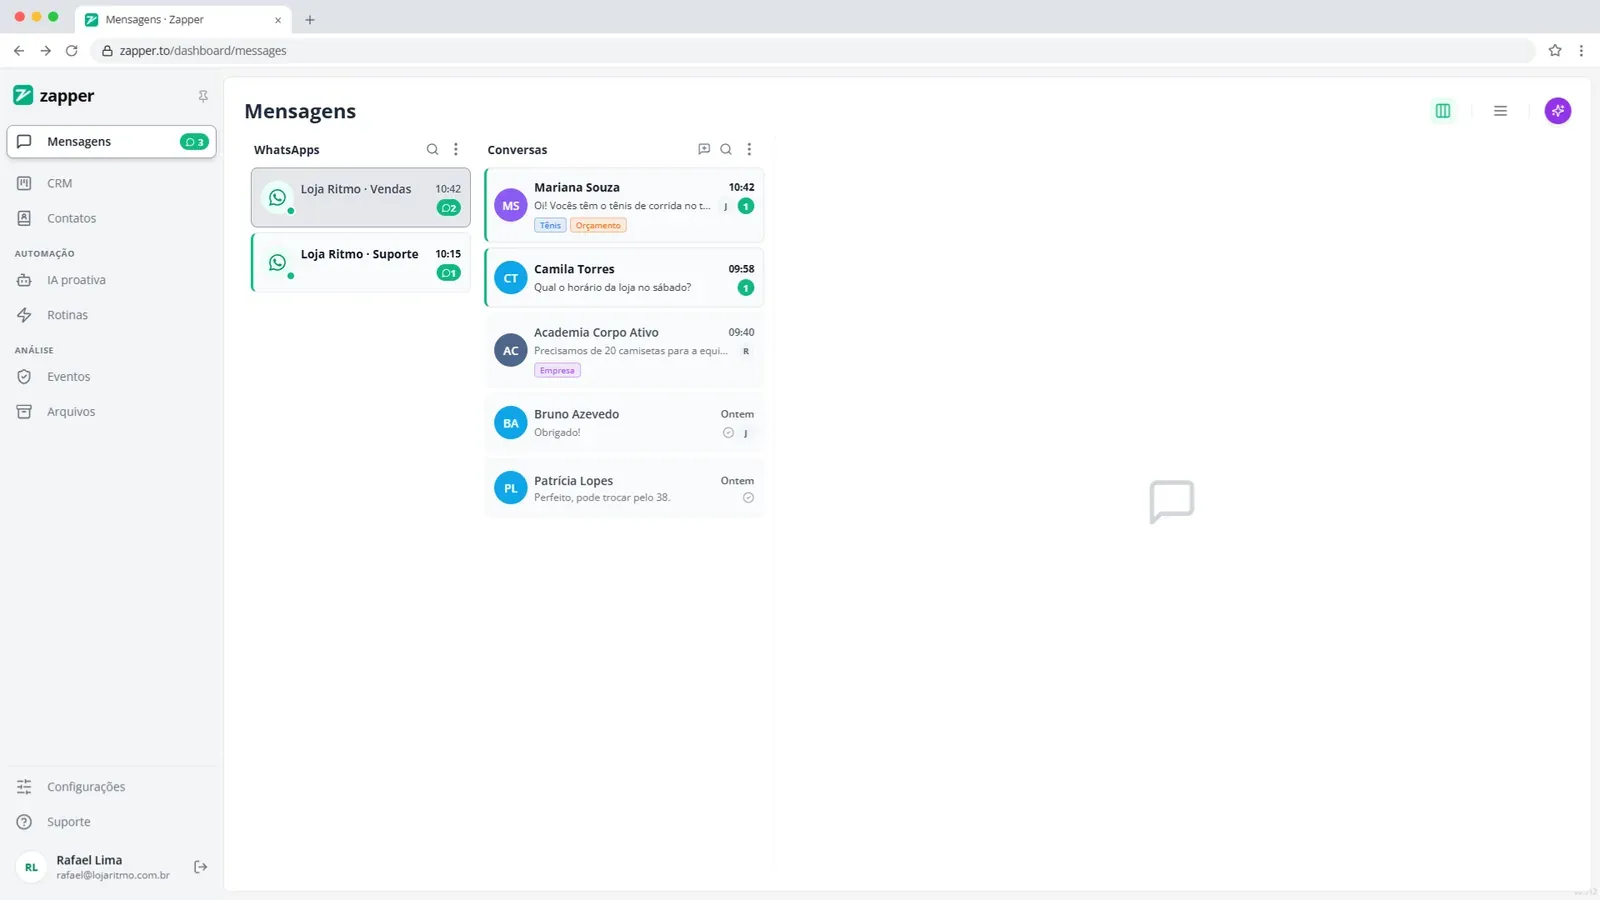Click the Empresa tag on Academia chat
Screen dimensions: 1600x900
tap(557, 371)
